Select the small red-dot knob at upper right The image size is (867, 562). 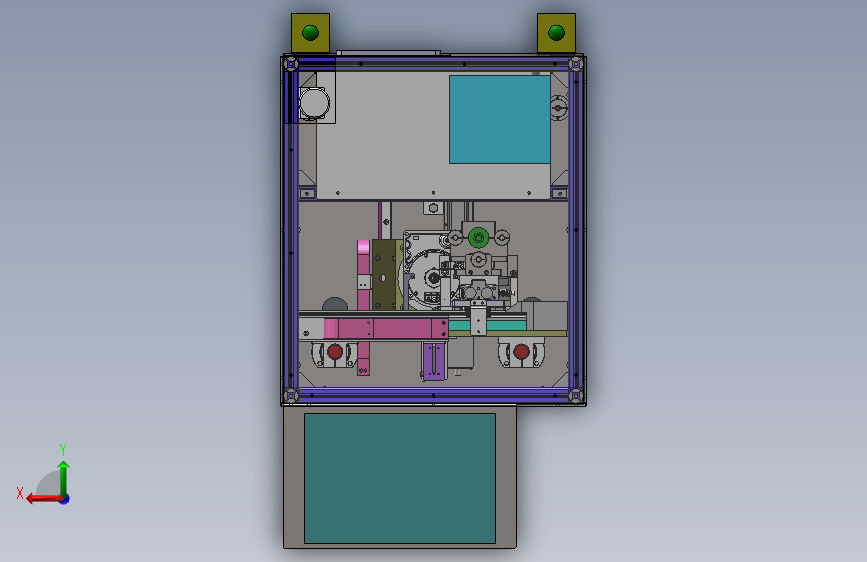pyautogui.click(x=558, y=108)
